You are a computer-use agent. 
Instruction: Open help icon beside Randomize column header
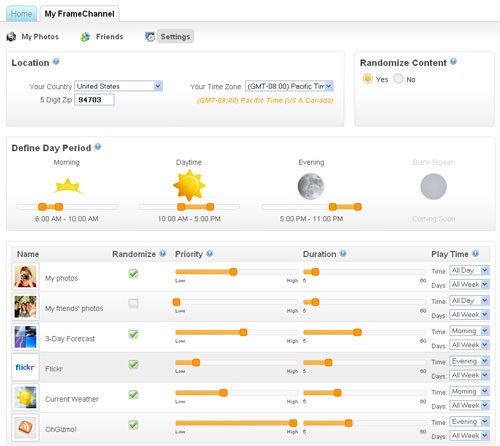point(163,253)
